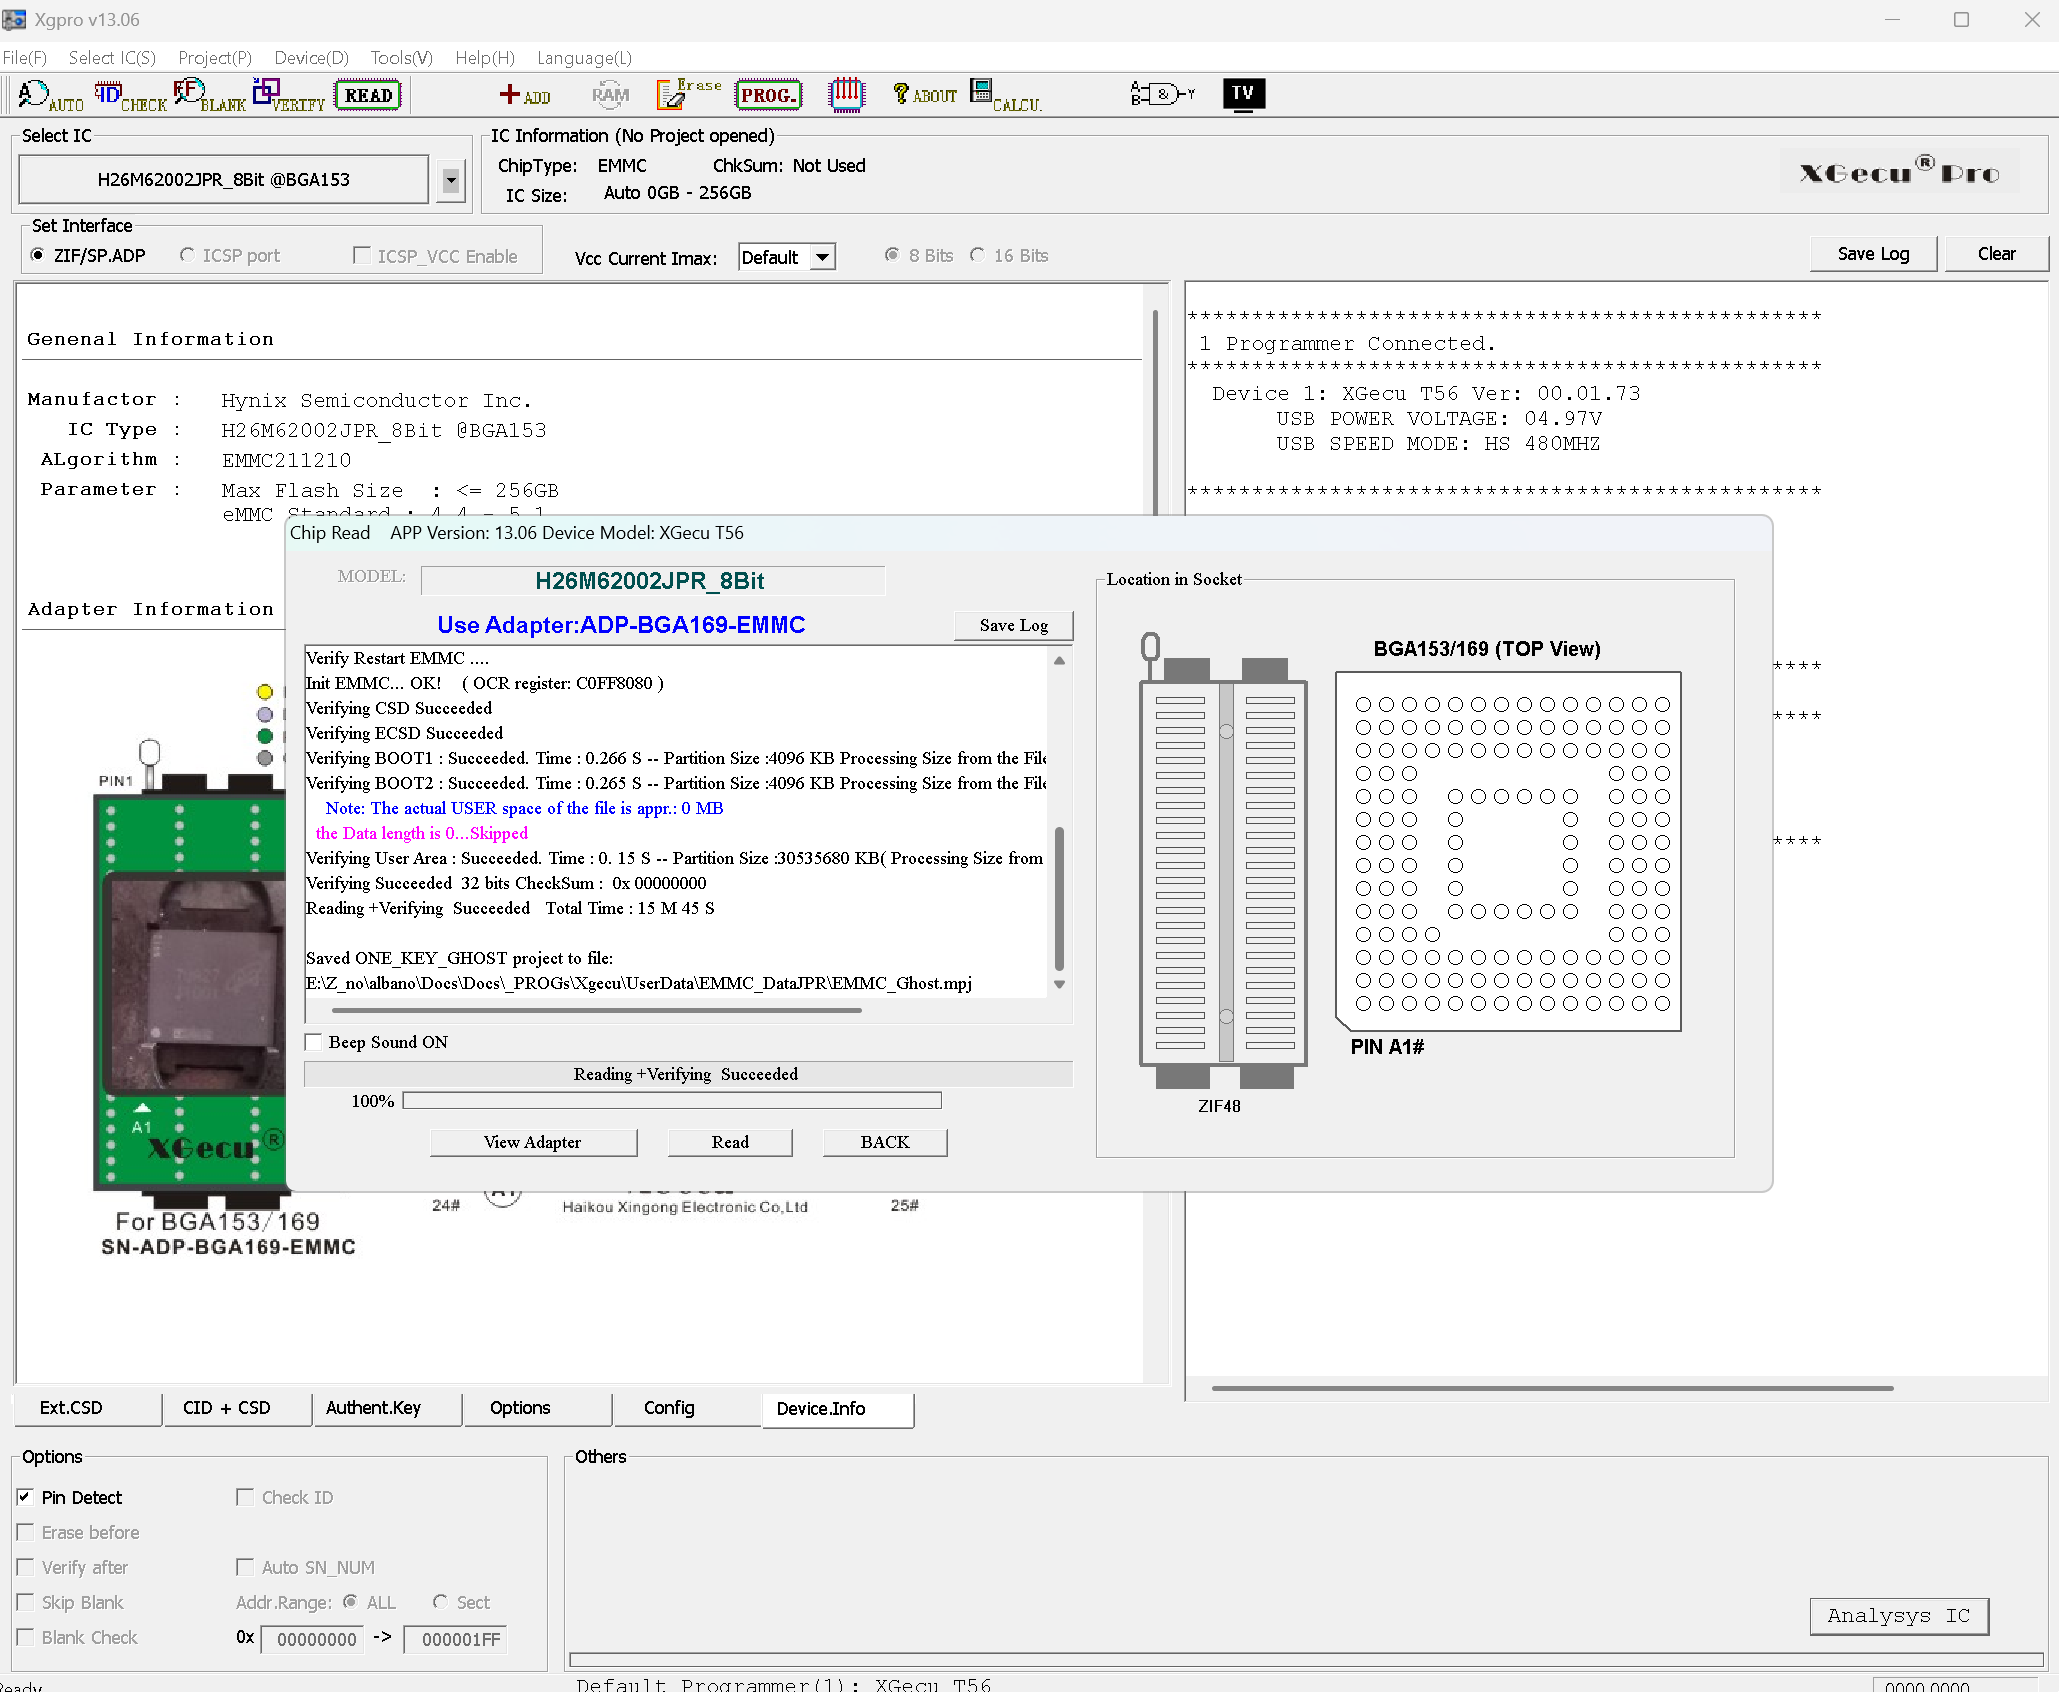Viewport: 2059px width, 1692px height.
Task: Click the ID CHECK toolbar icon
Action: click(x=130, y=96)
